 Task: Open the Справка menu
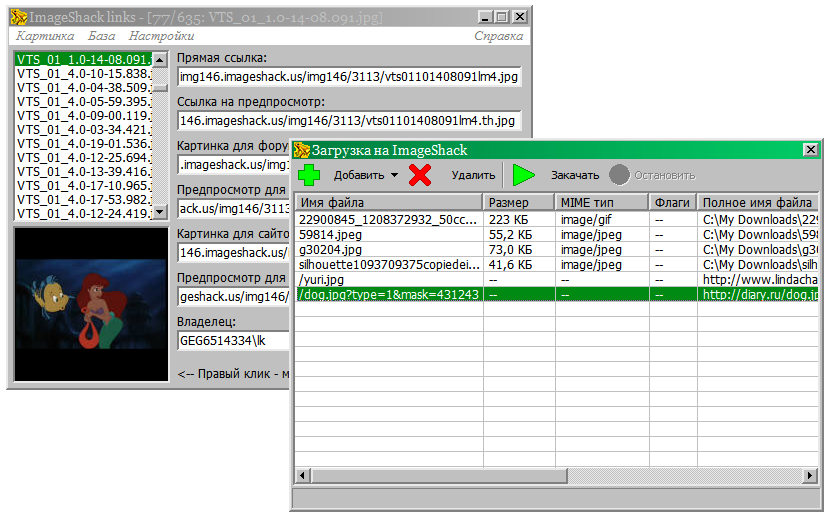click(x=499, y=36)
